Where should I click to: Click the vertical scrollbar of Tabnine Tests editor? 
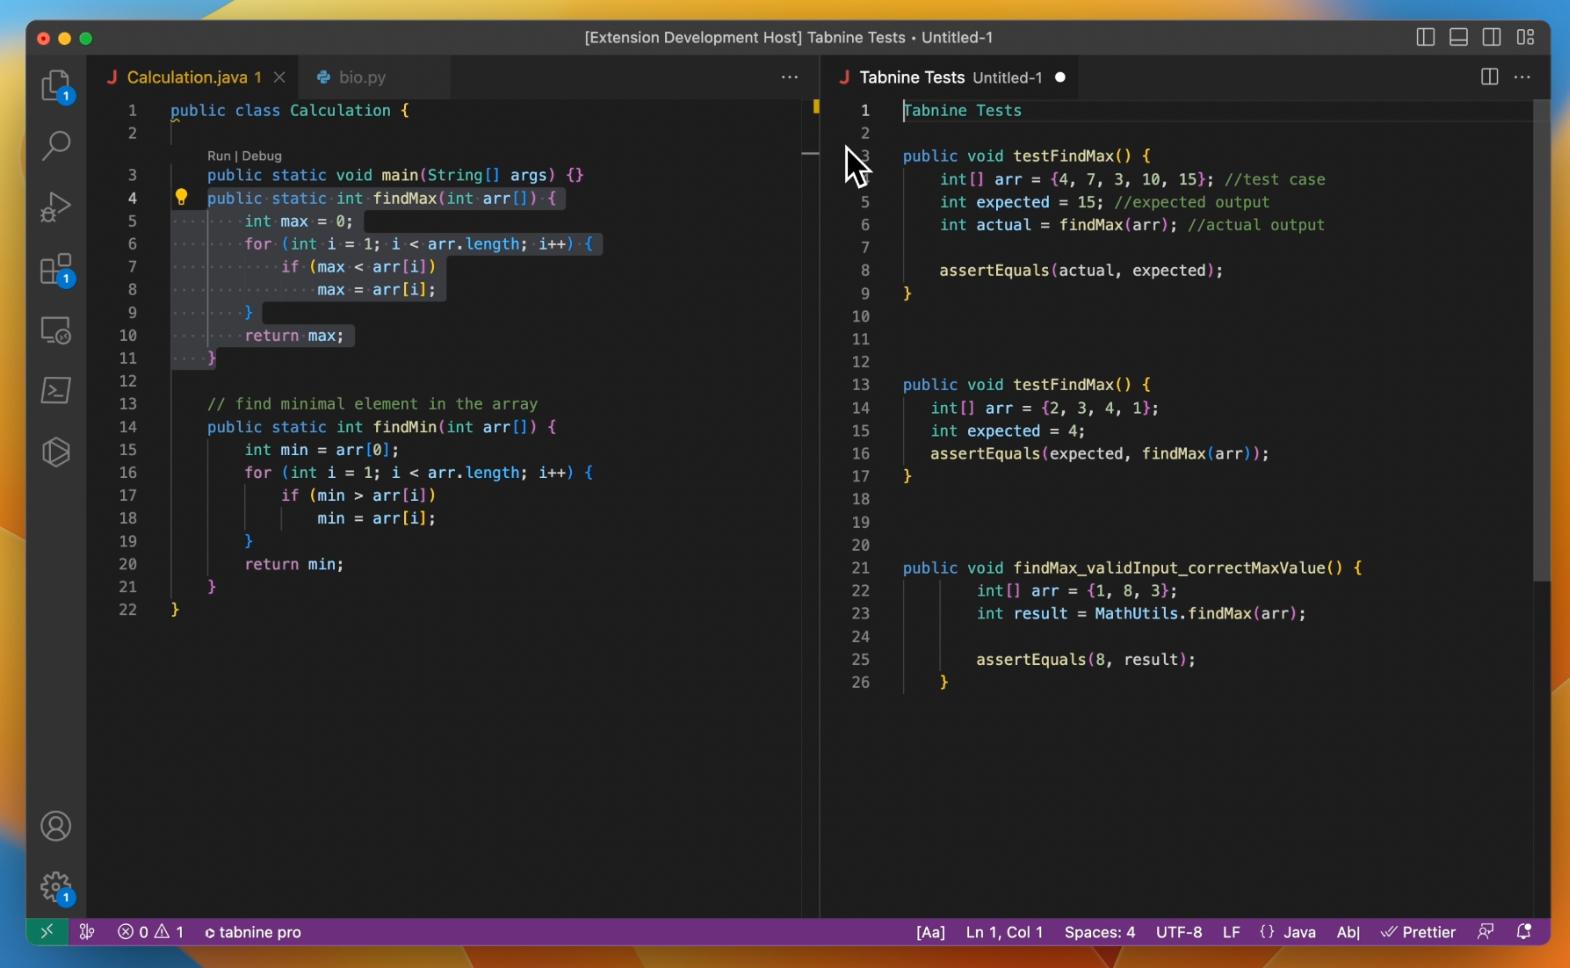tap(1541, 340)
